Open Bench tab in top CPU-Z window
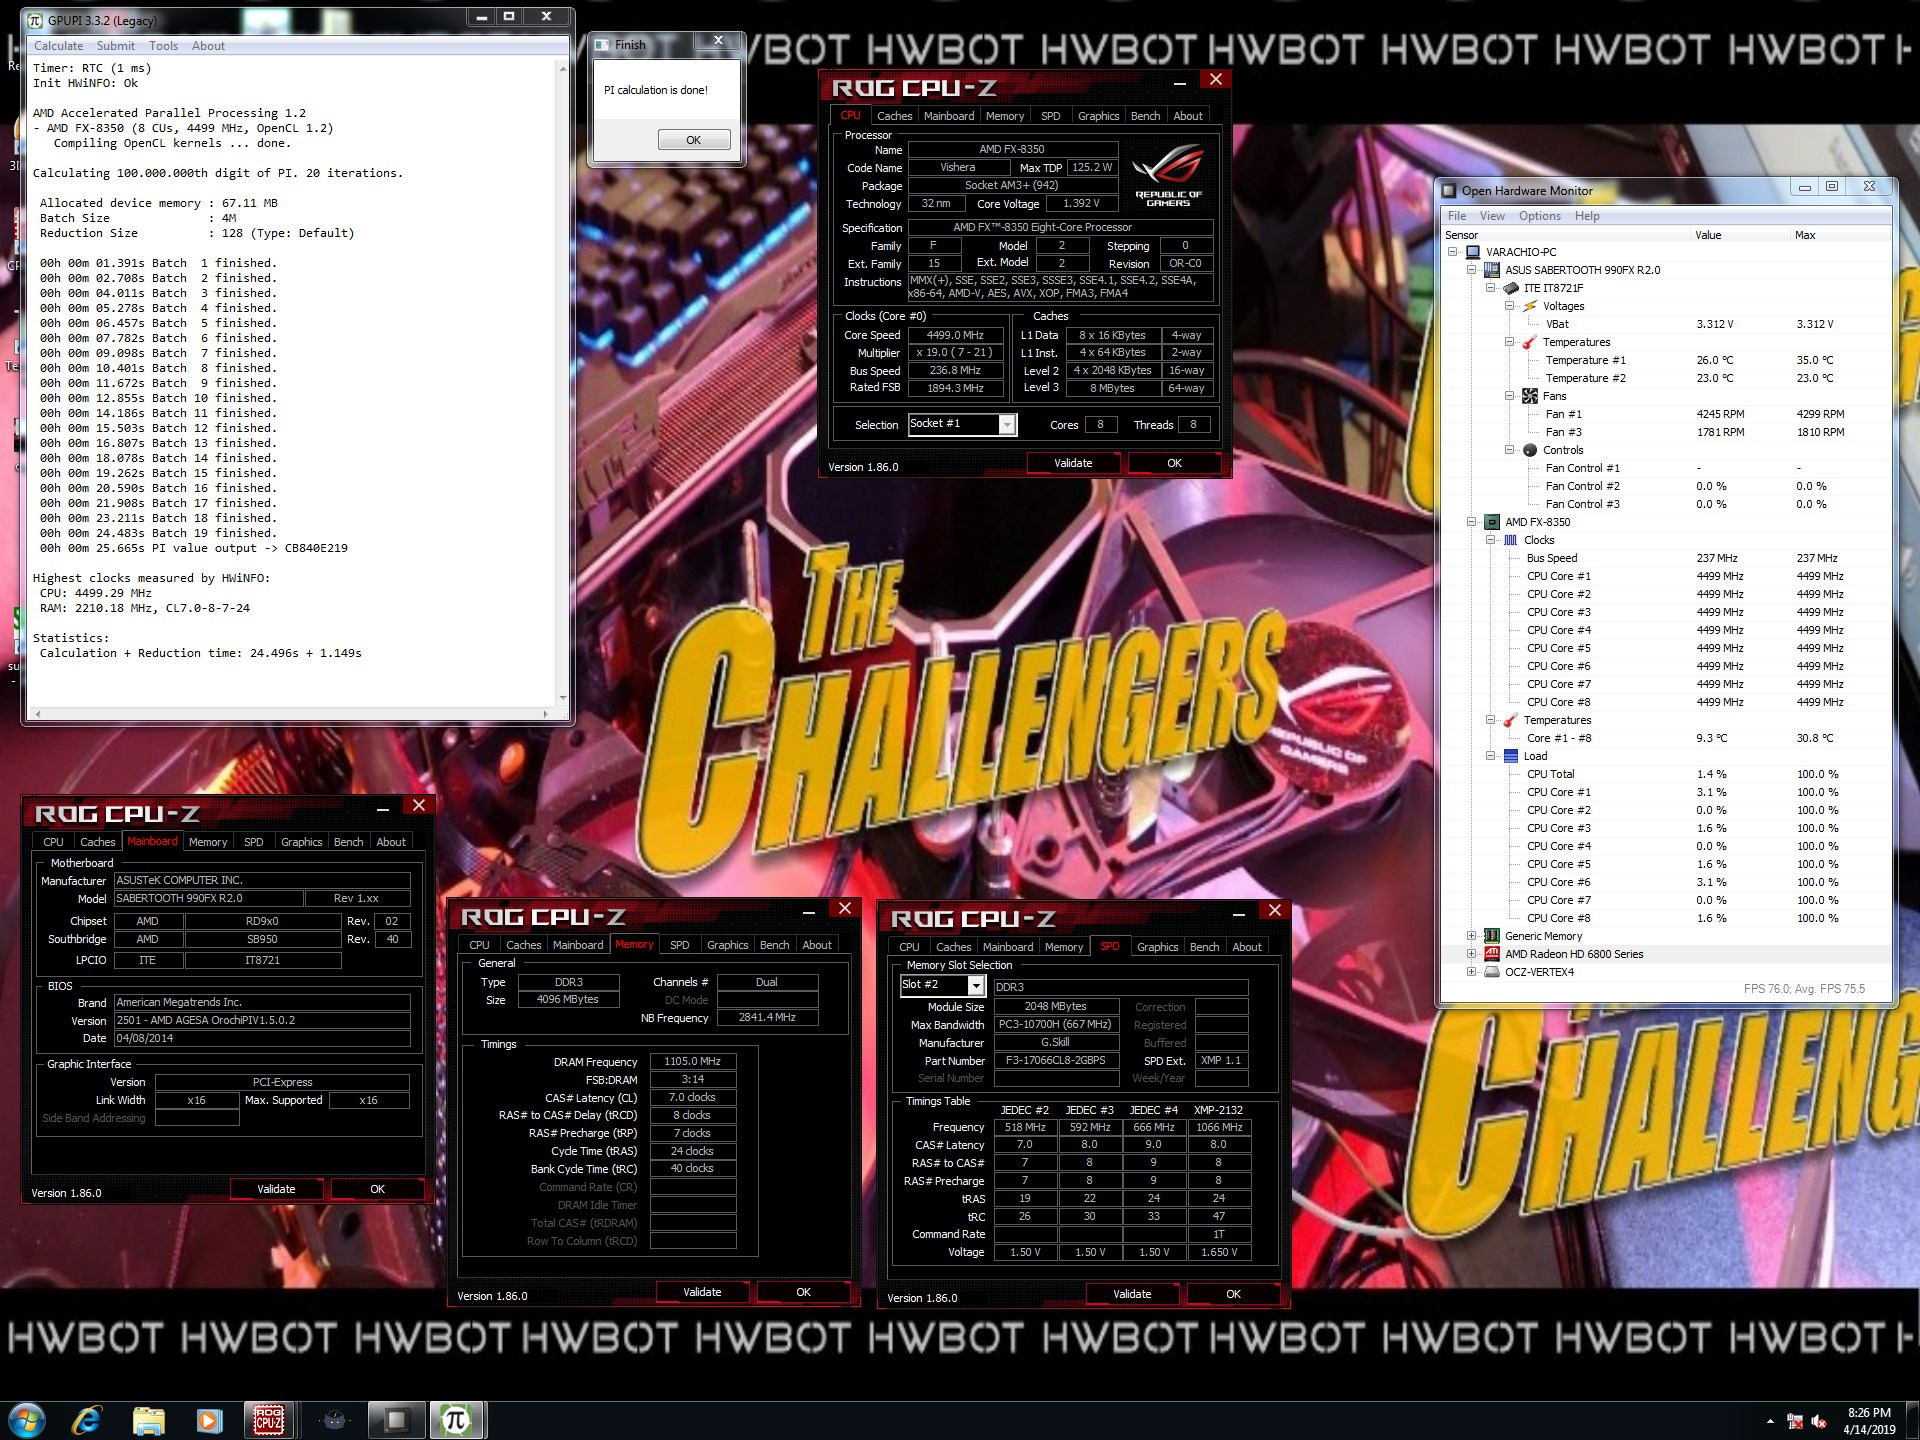 1145,116
